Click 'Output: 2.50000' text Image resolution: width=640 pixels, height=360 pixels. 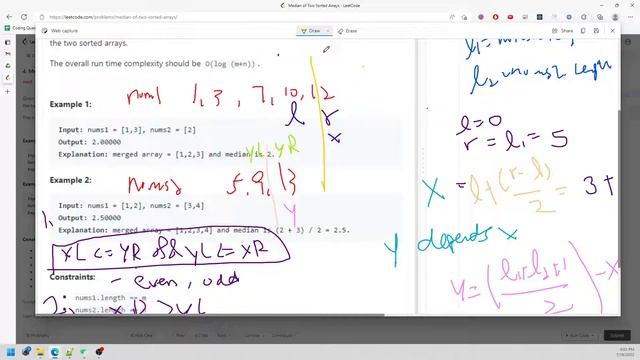89,218
